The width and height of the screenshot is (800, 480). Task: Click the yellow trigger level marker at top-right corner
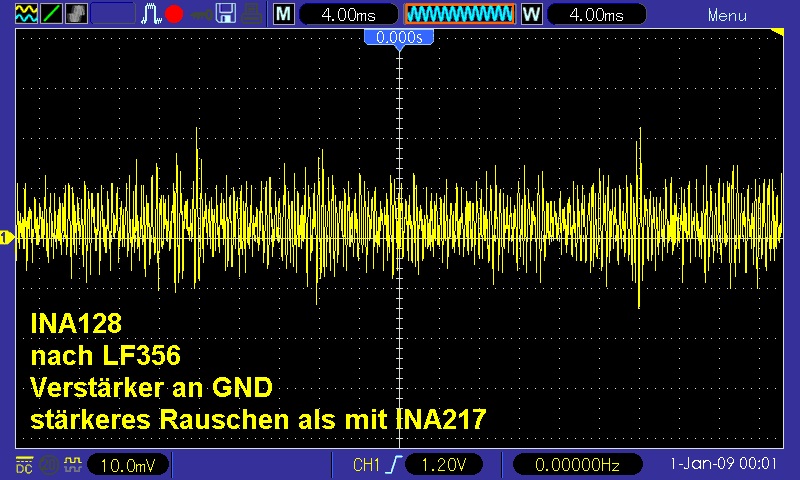click(777, 33)
